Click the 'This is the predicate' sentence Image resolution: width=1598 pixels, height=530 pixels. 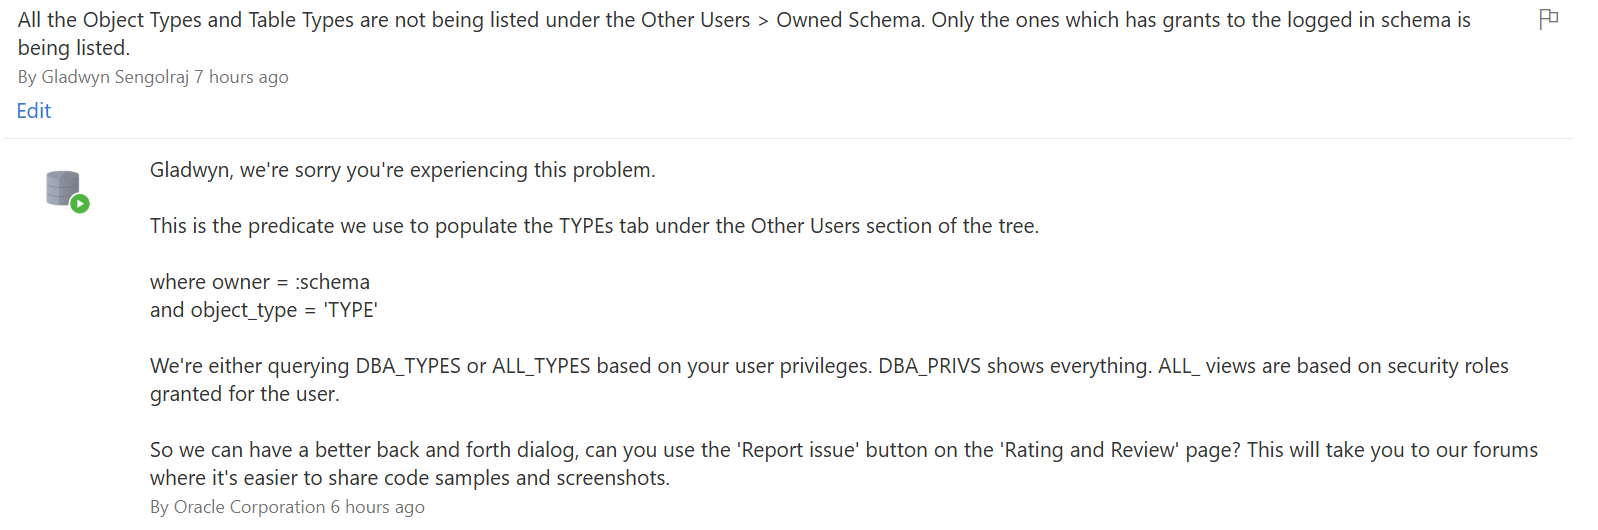tap(594, 226)
